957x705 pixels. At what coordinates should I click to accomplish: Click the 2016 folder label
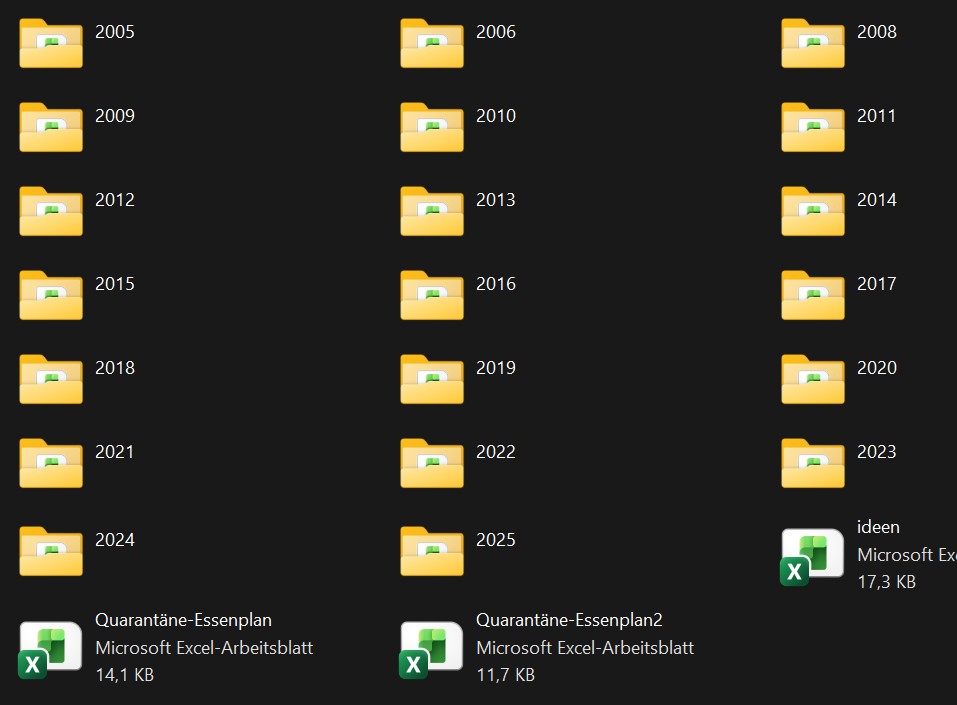(x=496, y=284)
